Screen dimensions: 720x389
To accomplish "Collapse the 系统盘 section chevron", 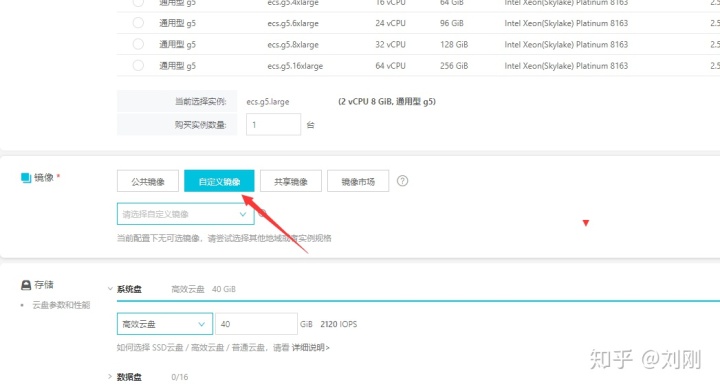I will pyautogui.click(x=110, y=289).
